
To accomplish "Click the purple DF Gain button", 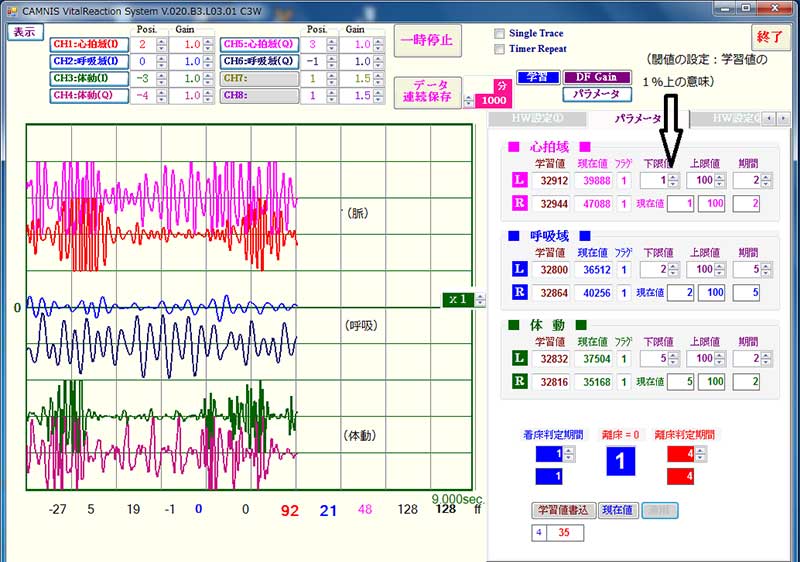I will click(x=597, y=77).
